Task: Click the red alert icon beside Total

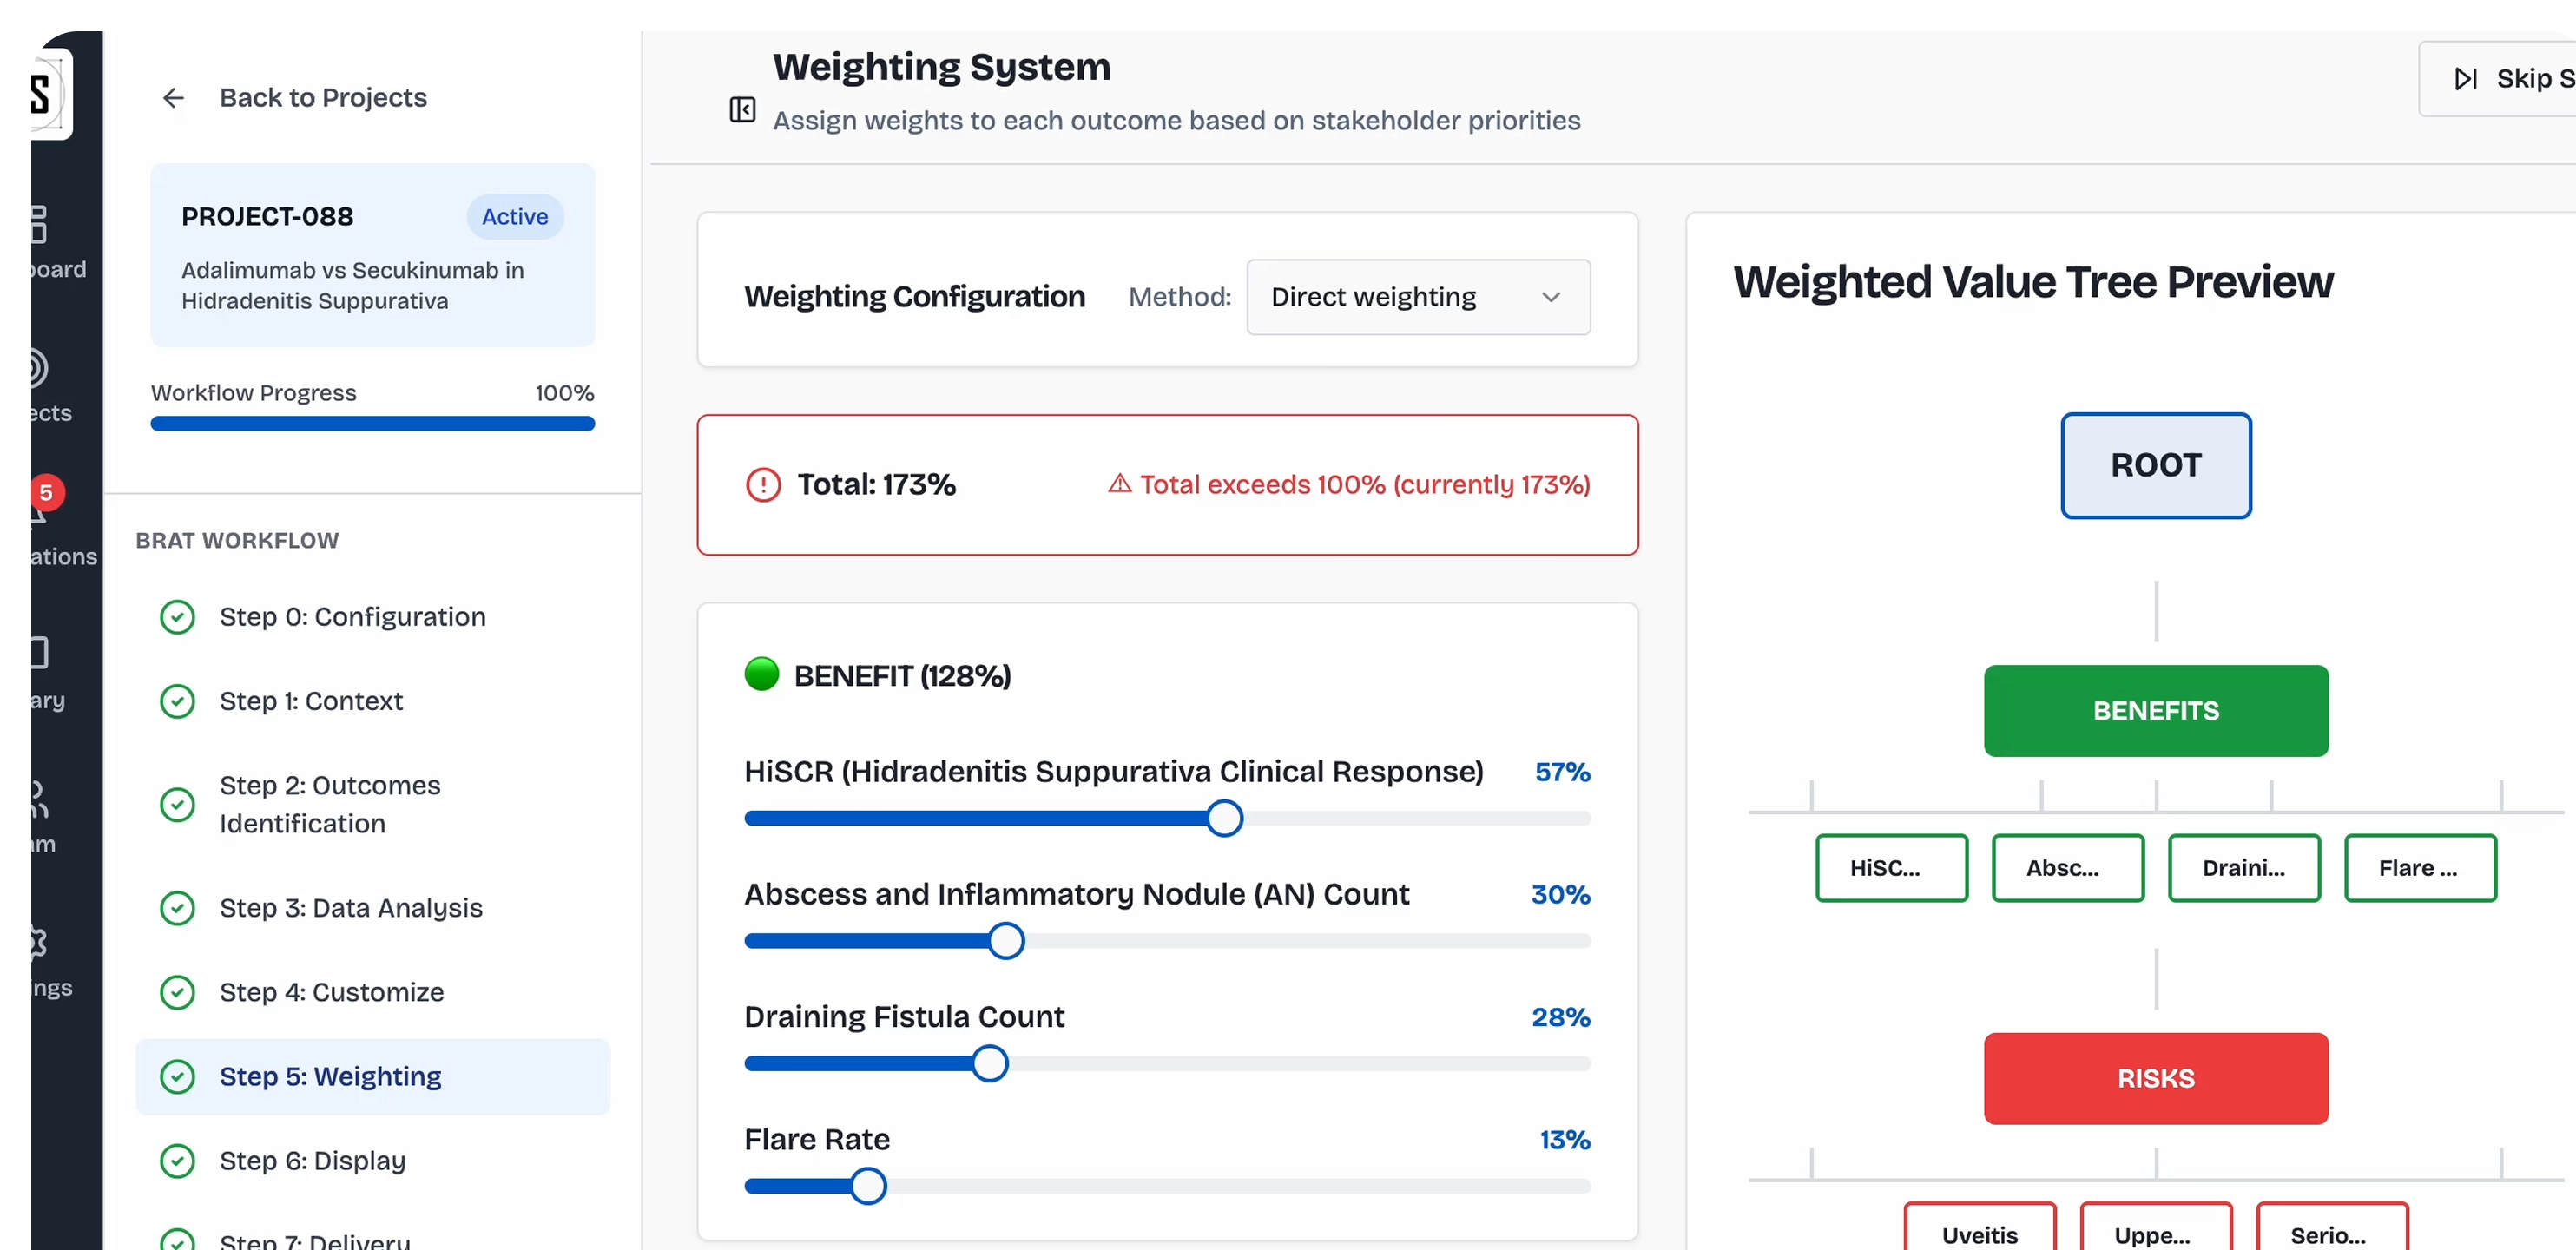Action: [x=763, y=485]
